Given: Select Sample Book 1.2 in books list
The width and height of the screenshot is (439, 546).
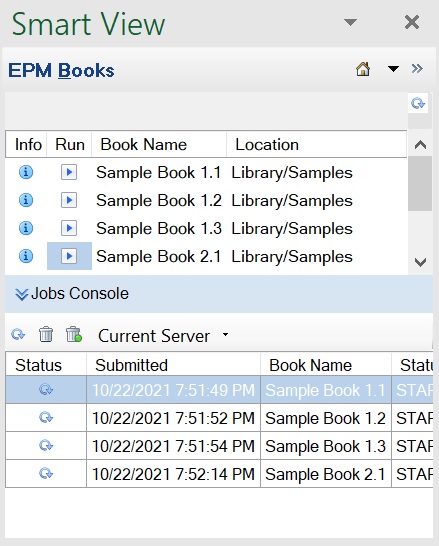Looking at the screenshot, I should pos(159,201).
